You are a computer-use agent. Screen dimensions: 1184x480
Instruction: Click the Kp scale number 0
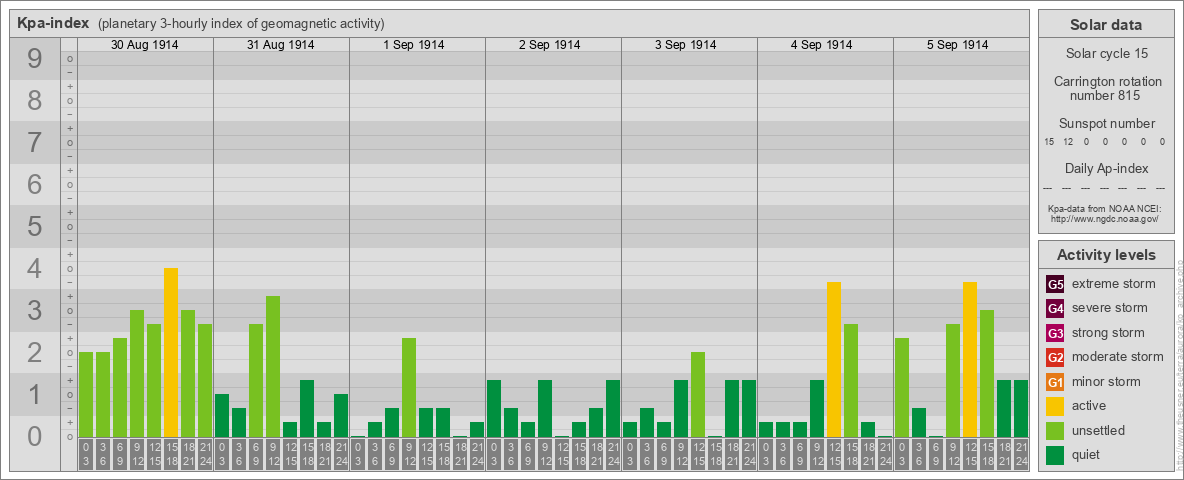coord(34,436)
